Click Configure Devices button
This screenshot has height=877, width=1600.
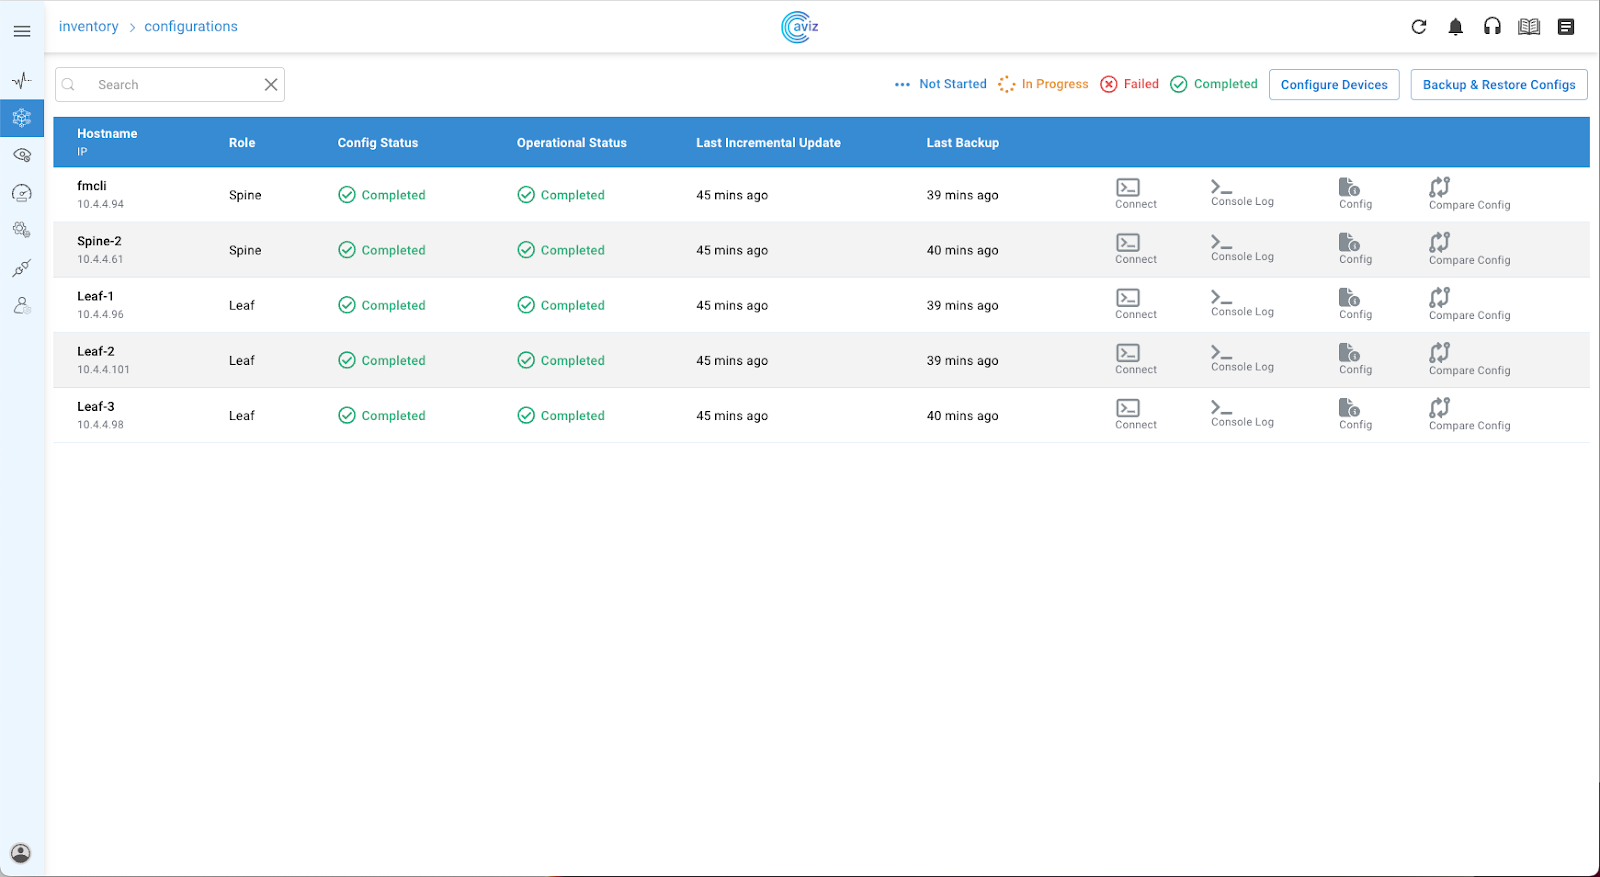(1334, 85)
